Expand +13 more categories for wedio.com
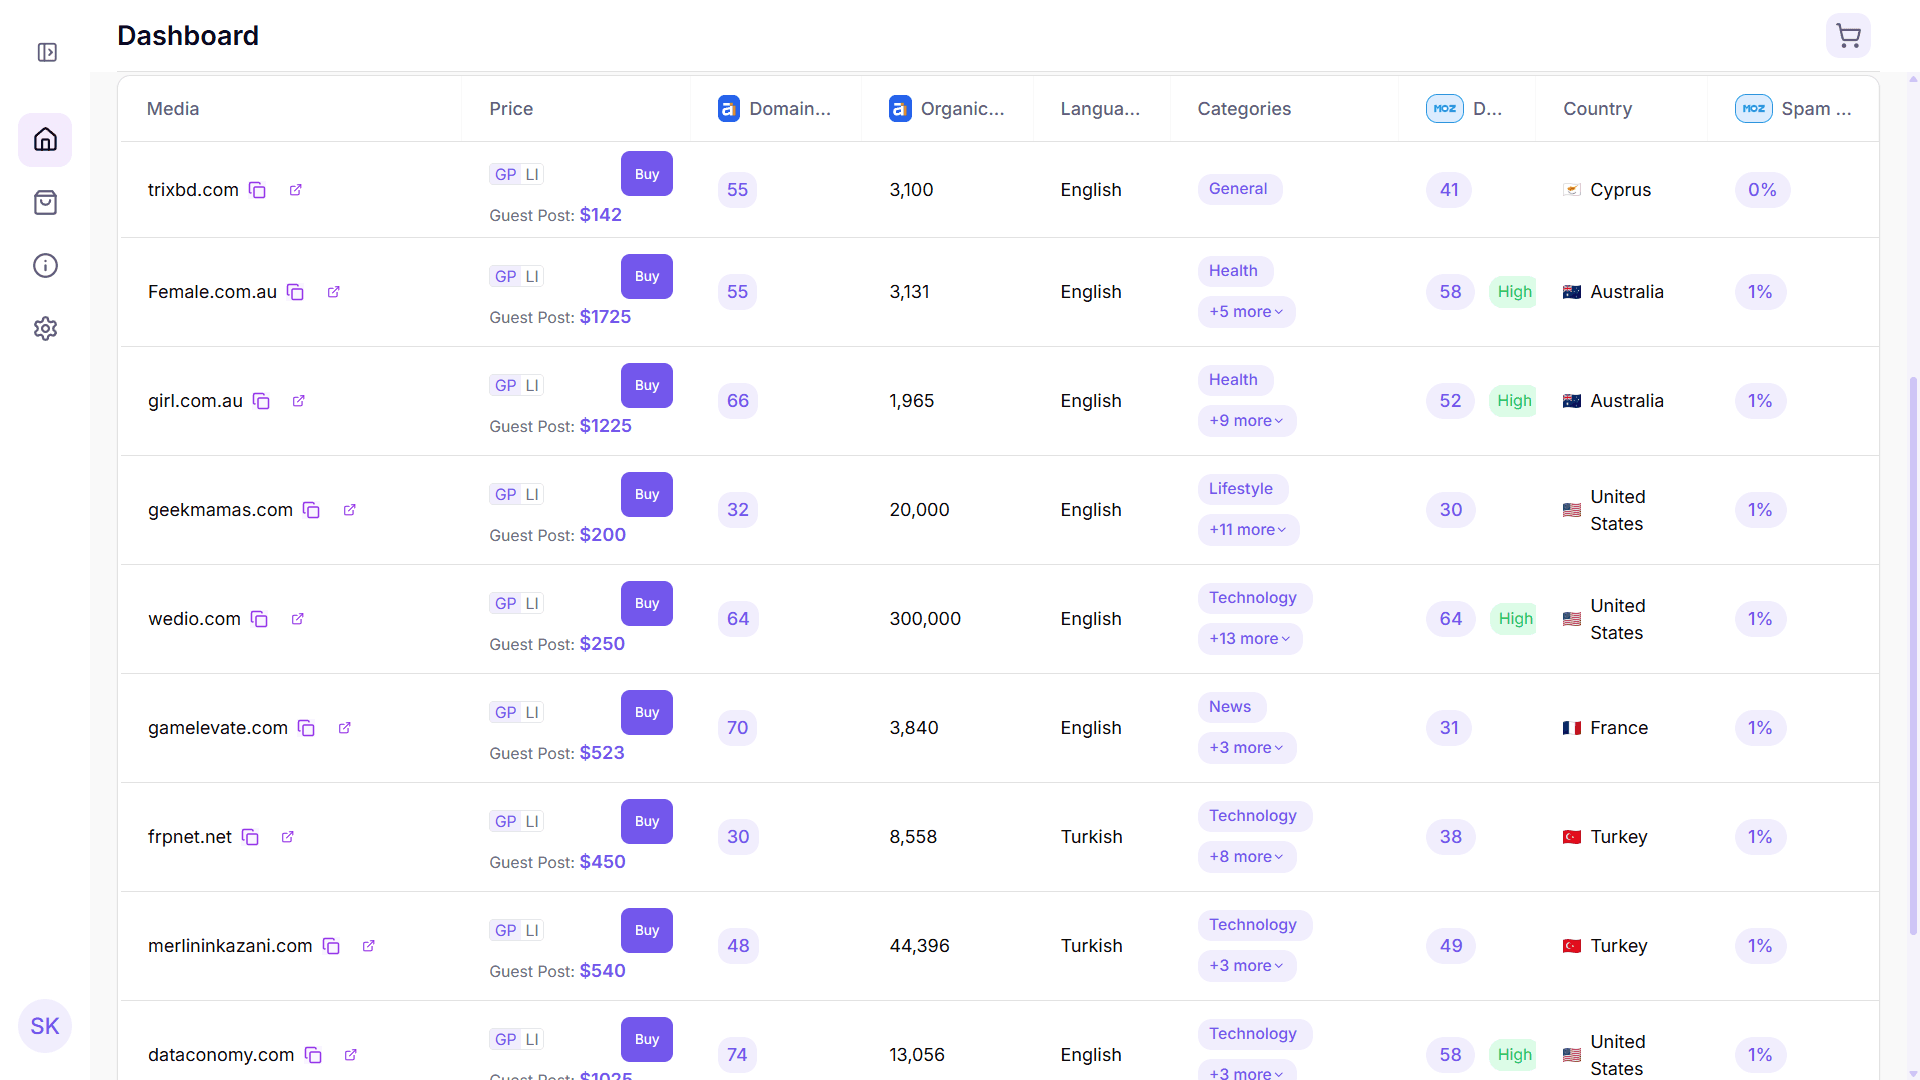Viewport: 1920px width, 1080px height. [x=1249, y=639]
